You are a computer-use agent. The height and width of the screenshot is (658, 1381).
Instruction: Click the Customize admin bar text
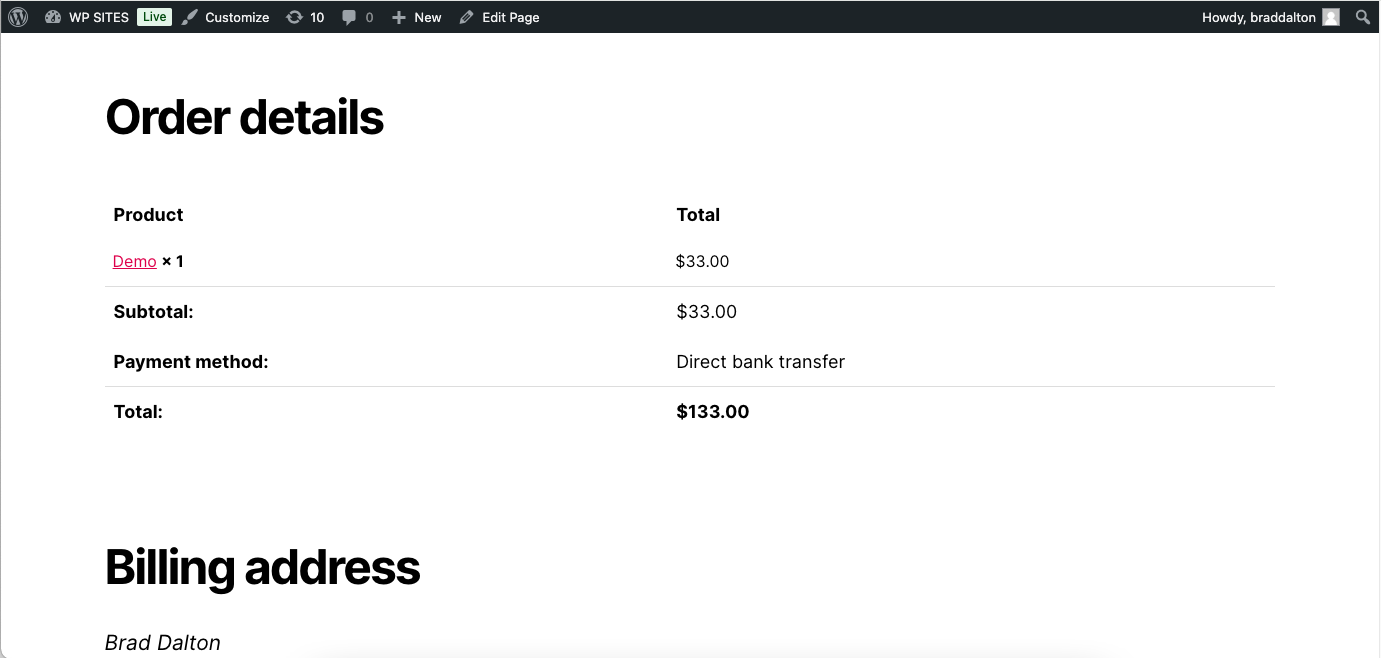tap(237, 17)
